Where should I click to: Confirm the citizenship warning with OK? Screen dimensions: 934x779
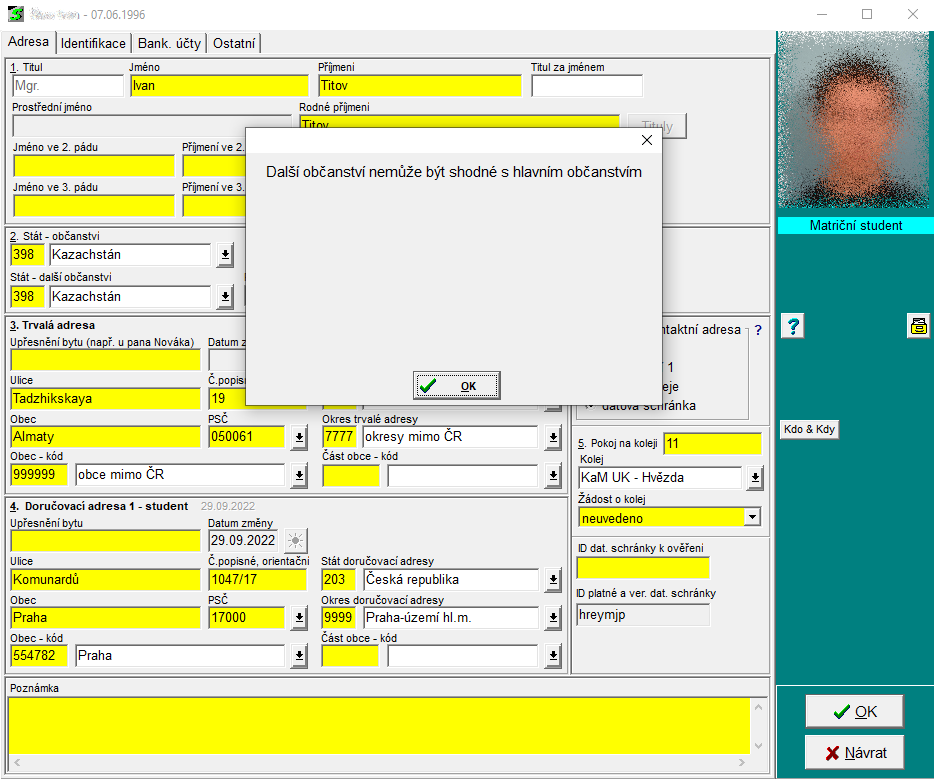coord(456,386)
